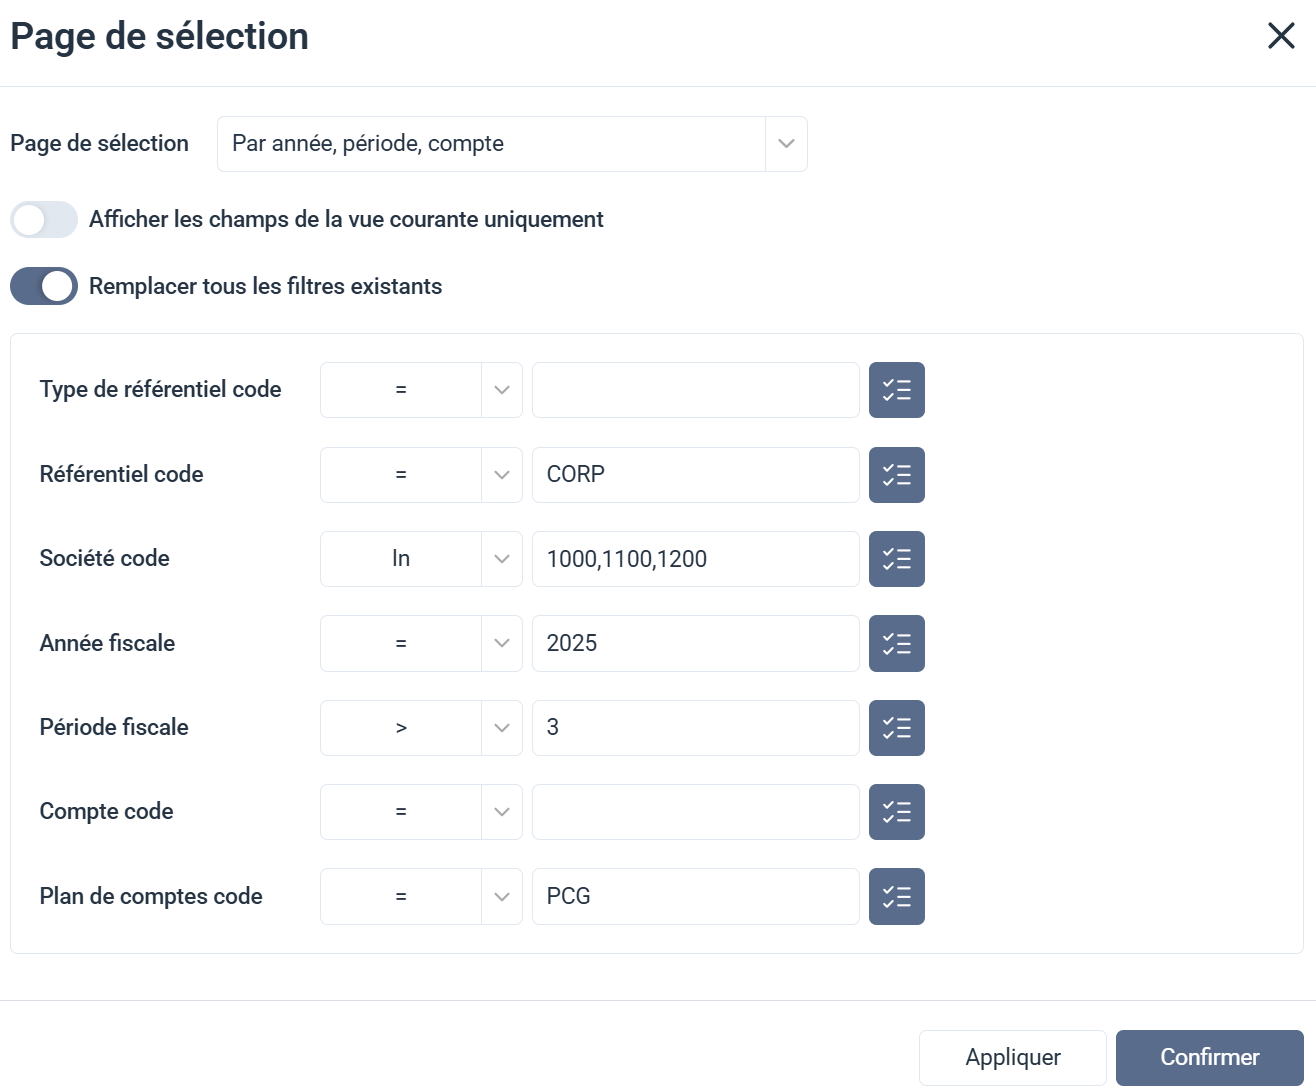Open value picker for Plan de comptes code
Screen dimensions: 1316x1092
click(x=896, y=897)
